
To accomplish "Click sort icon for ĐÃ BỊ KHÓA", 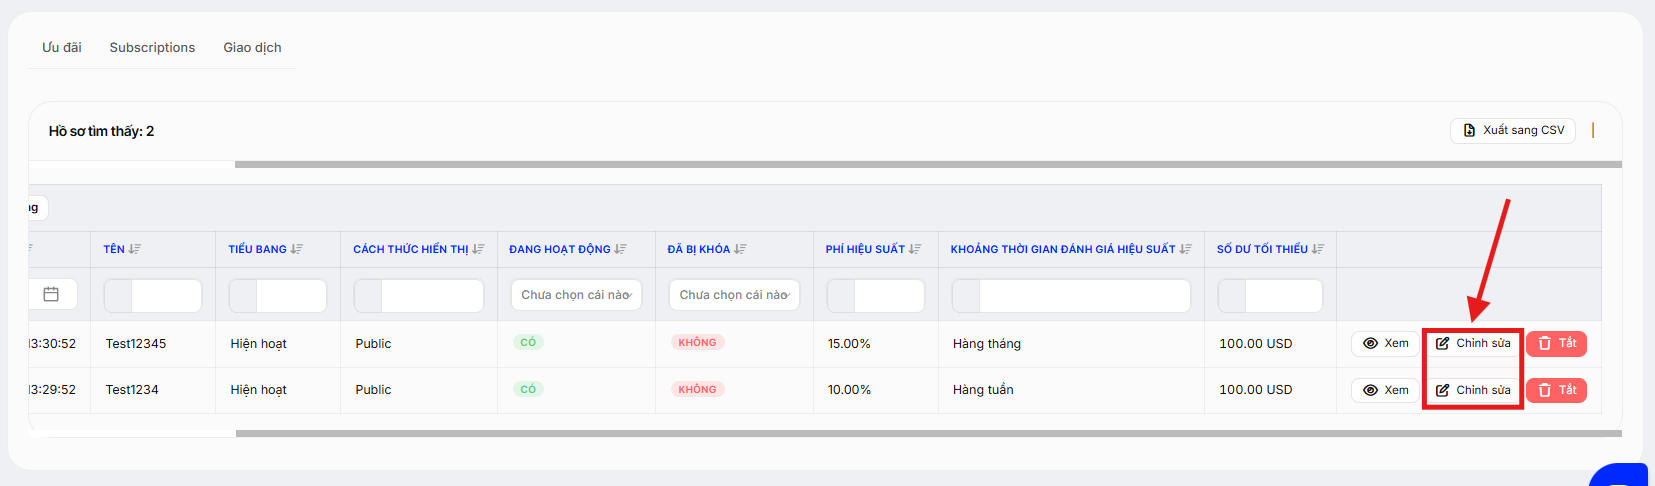I will coord(740,249).
